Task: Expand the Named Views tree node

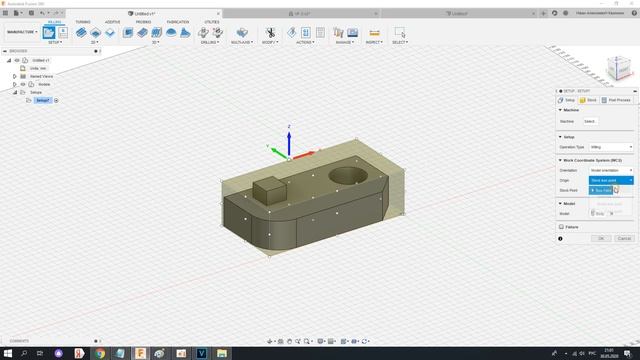Action: [x=15, y=76]
